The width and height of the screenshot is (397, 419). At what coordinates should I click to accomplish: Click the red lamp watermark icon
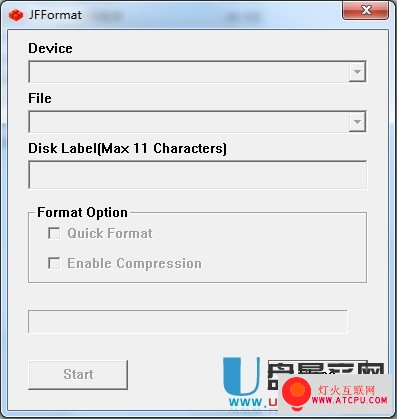tap(296, 392)
